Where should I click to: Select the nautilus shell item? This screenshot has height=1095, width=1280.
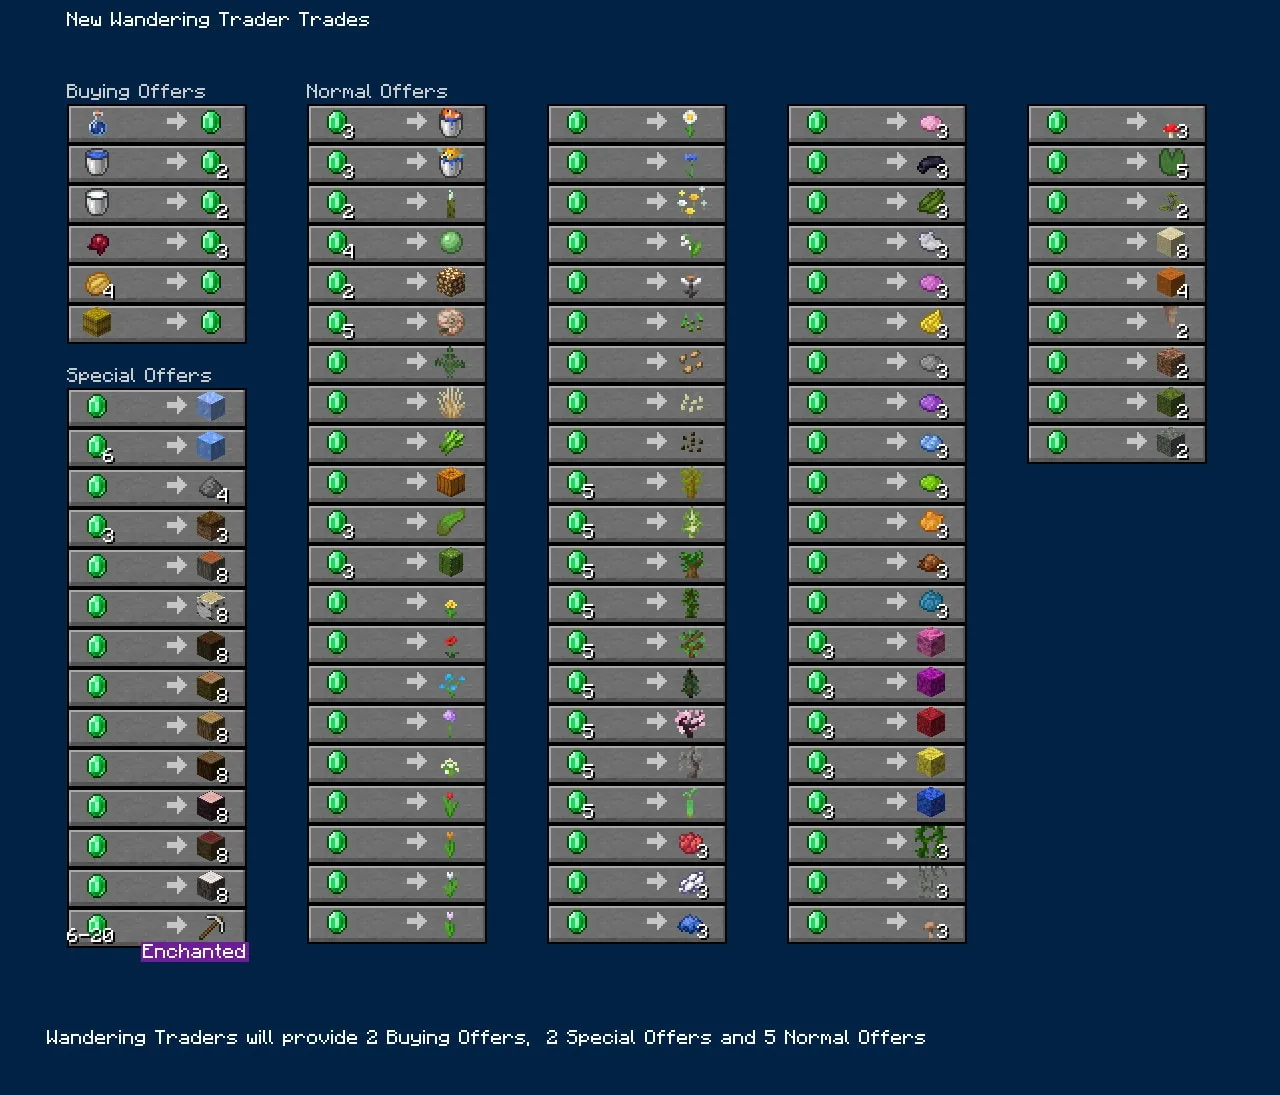pyautogui.click(x=451, y=323)
